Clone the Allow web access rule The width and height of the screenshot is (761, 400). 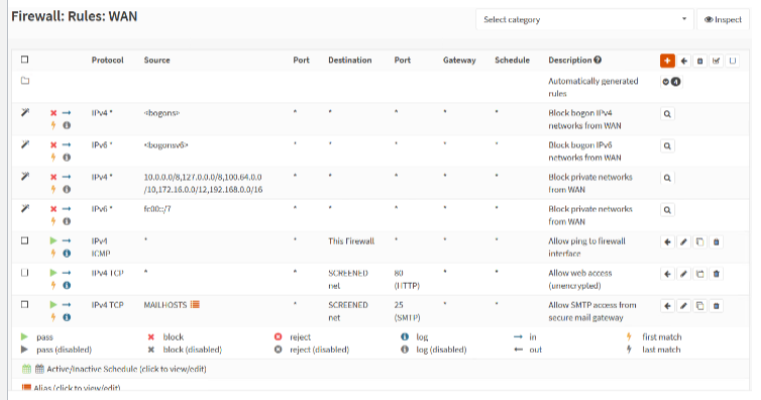click(699, 274)
